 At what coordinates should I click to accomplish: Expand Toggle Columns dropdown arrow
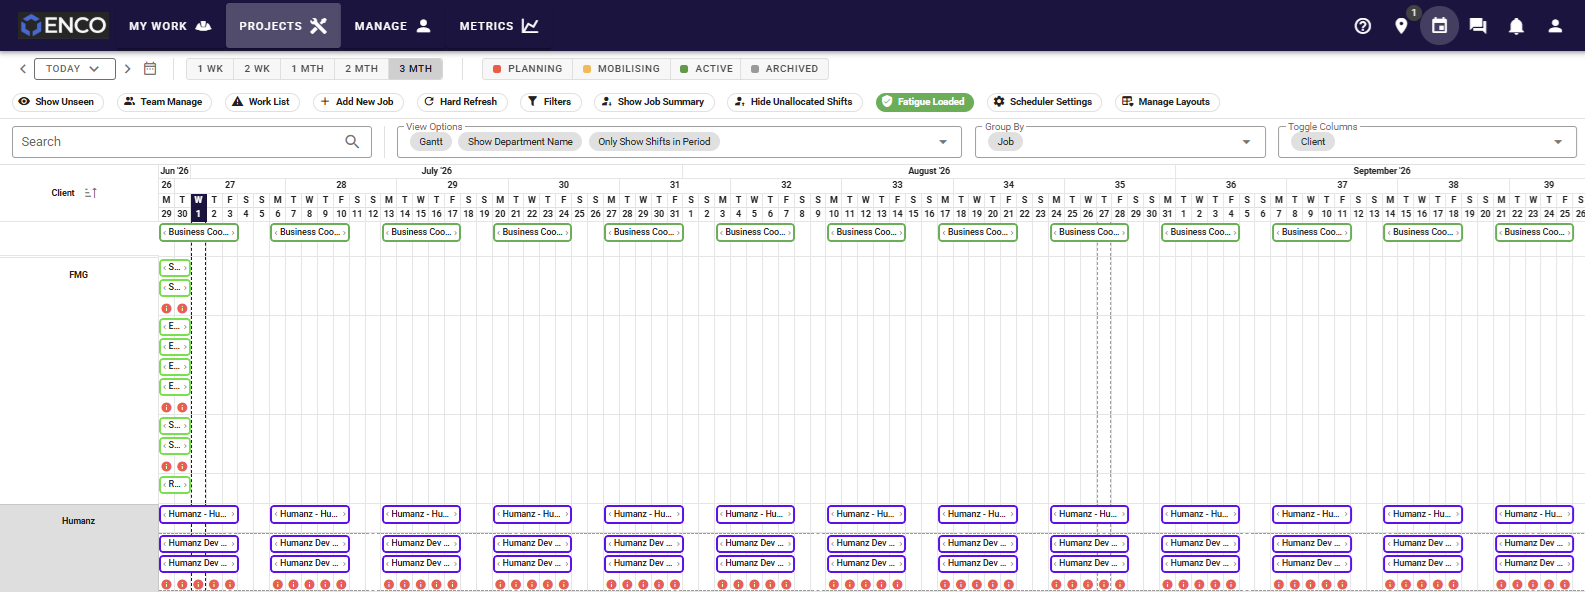[1557, 142]
